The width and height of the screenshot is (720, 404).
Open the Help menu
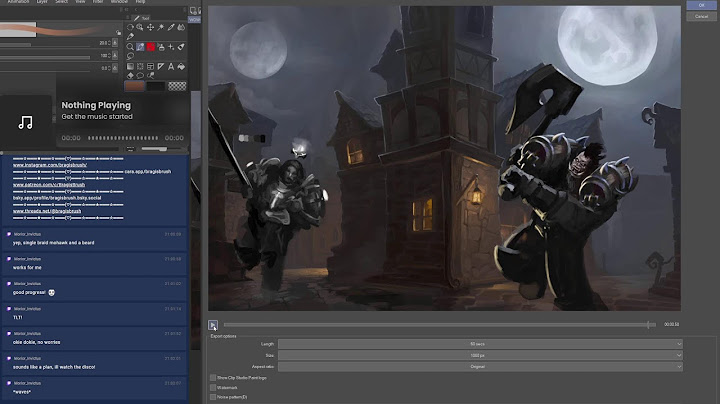(x=140, y=2)
